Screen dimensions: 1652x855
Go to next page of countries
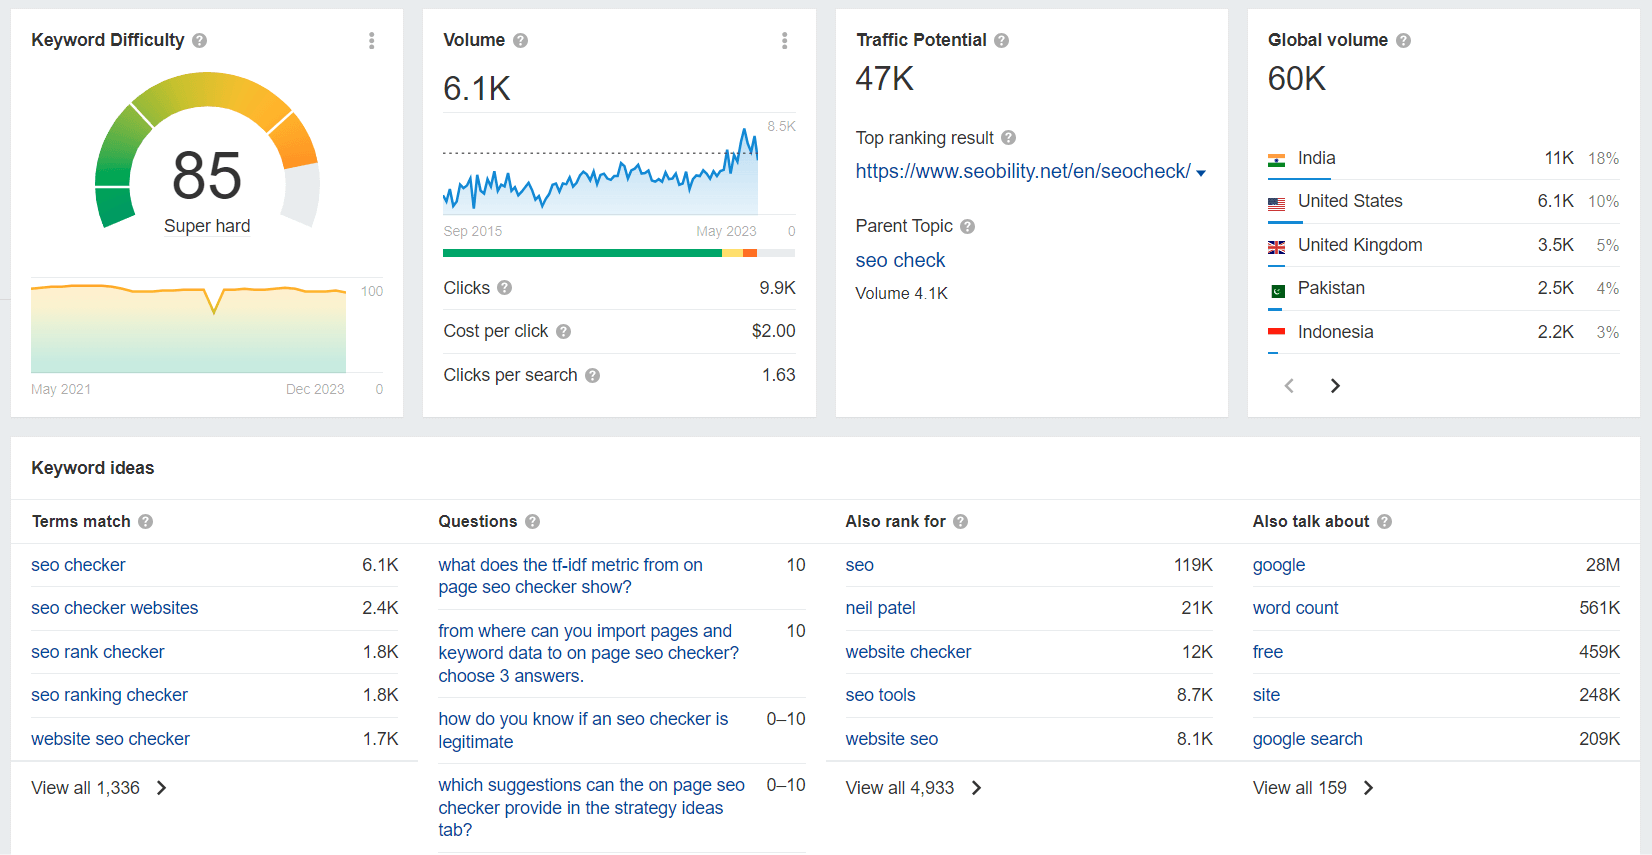pos(1335,386)
